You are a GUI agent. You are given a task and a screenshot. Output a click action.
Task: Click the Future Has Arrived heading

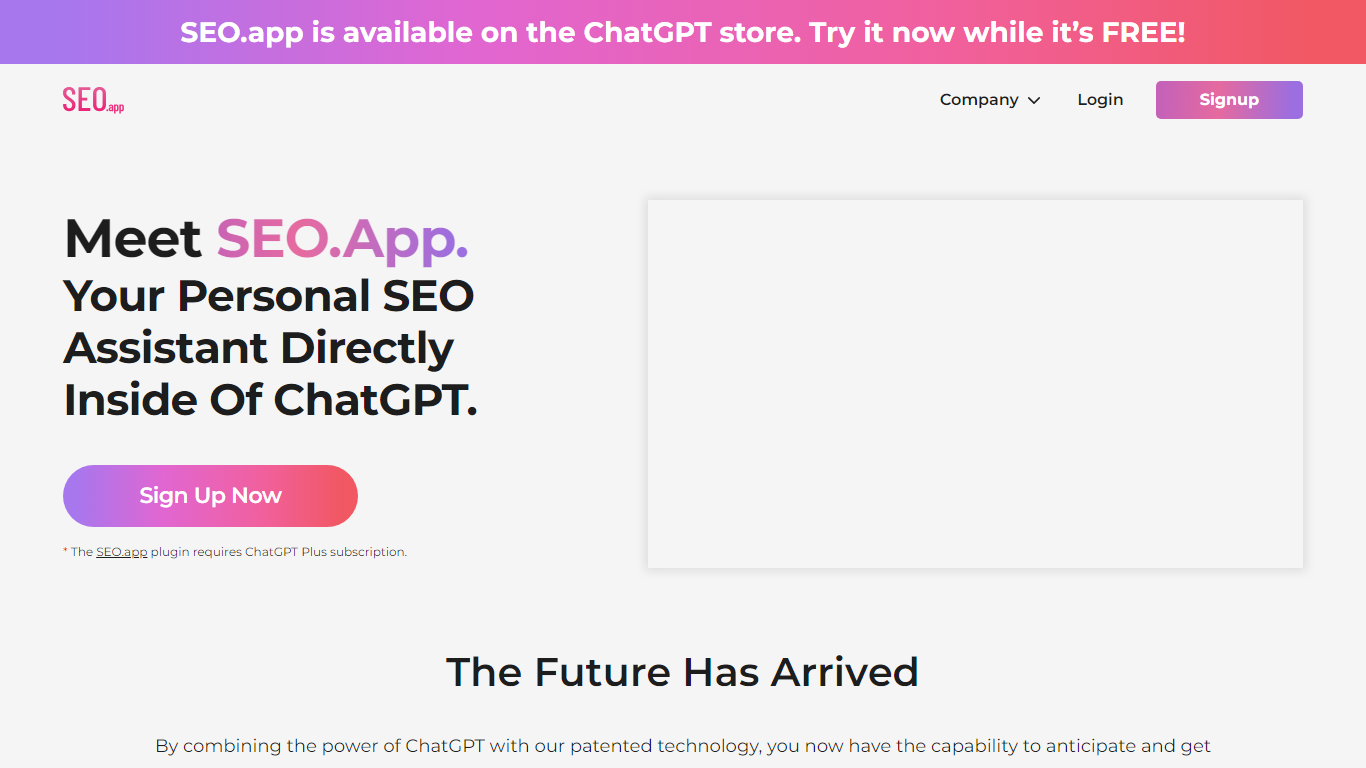(x=682, y=672)
